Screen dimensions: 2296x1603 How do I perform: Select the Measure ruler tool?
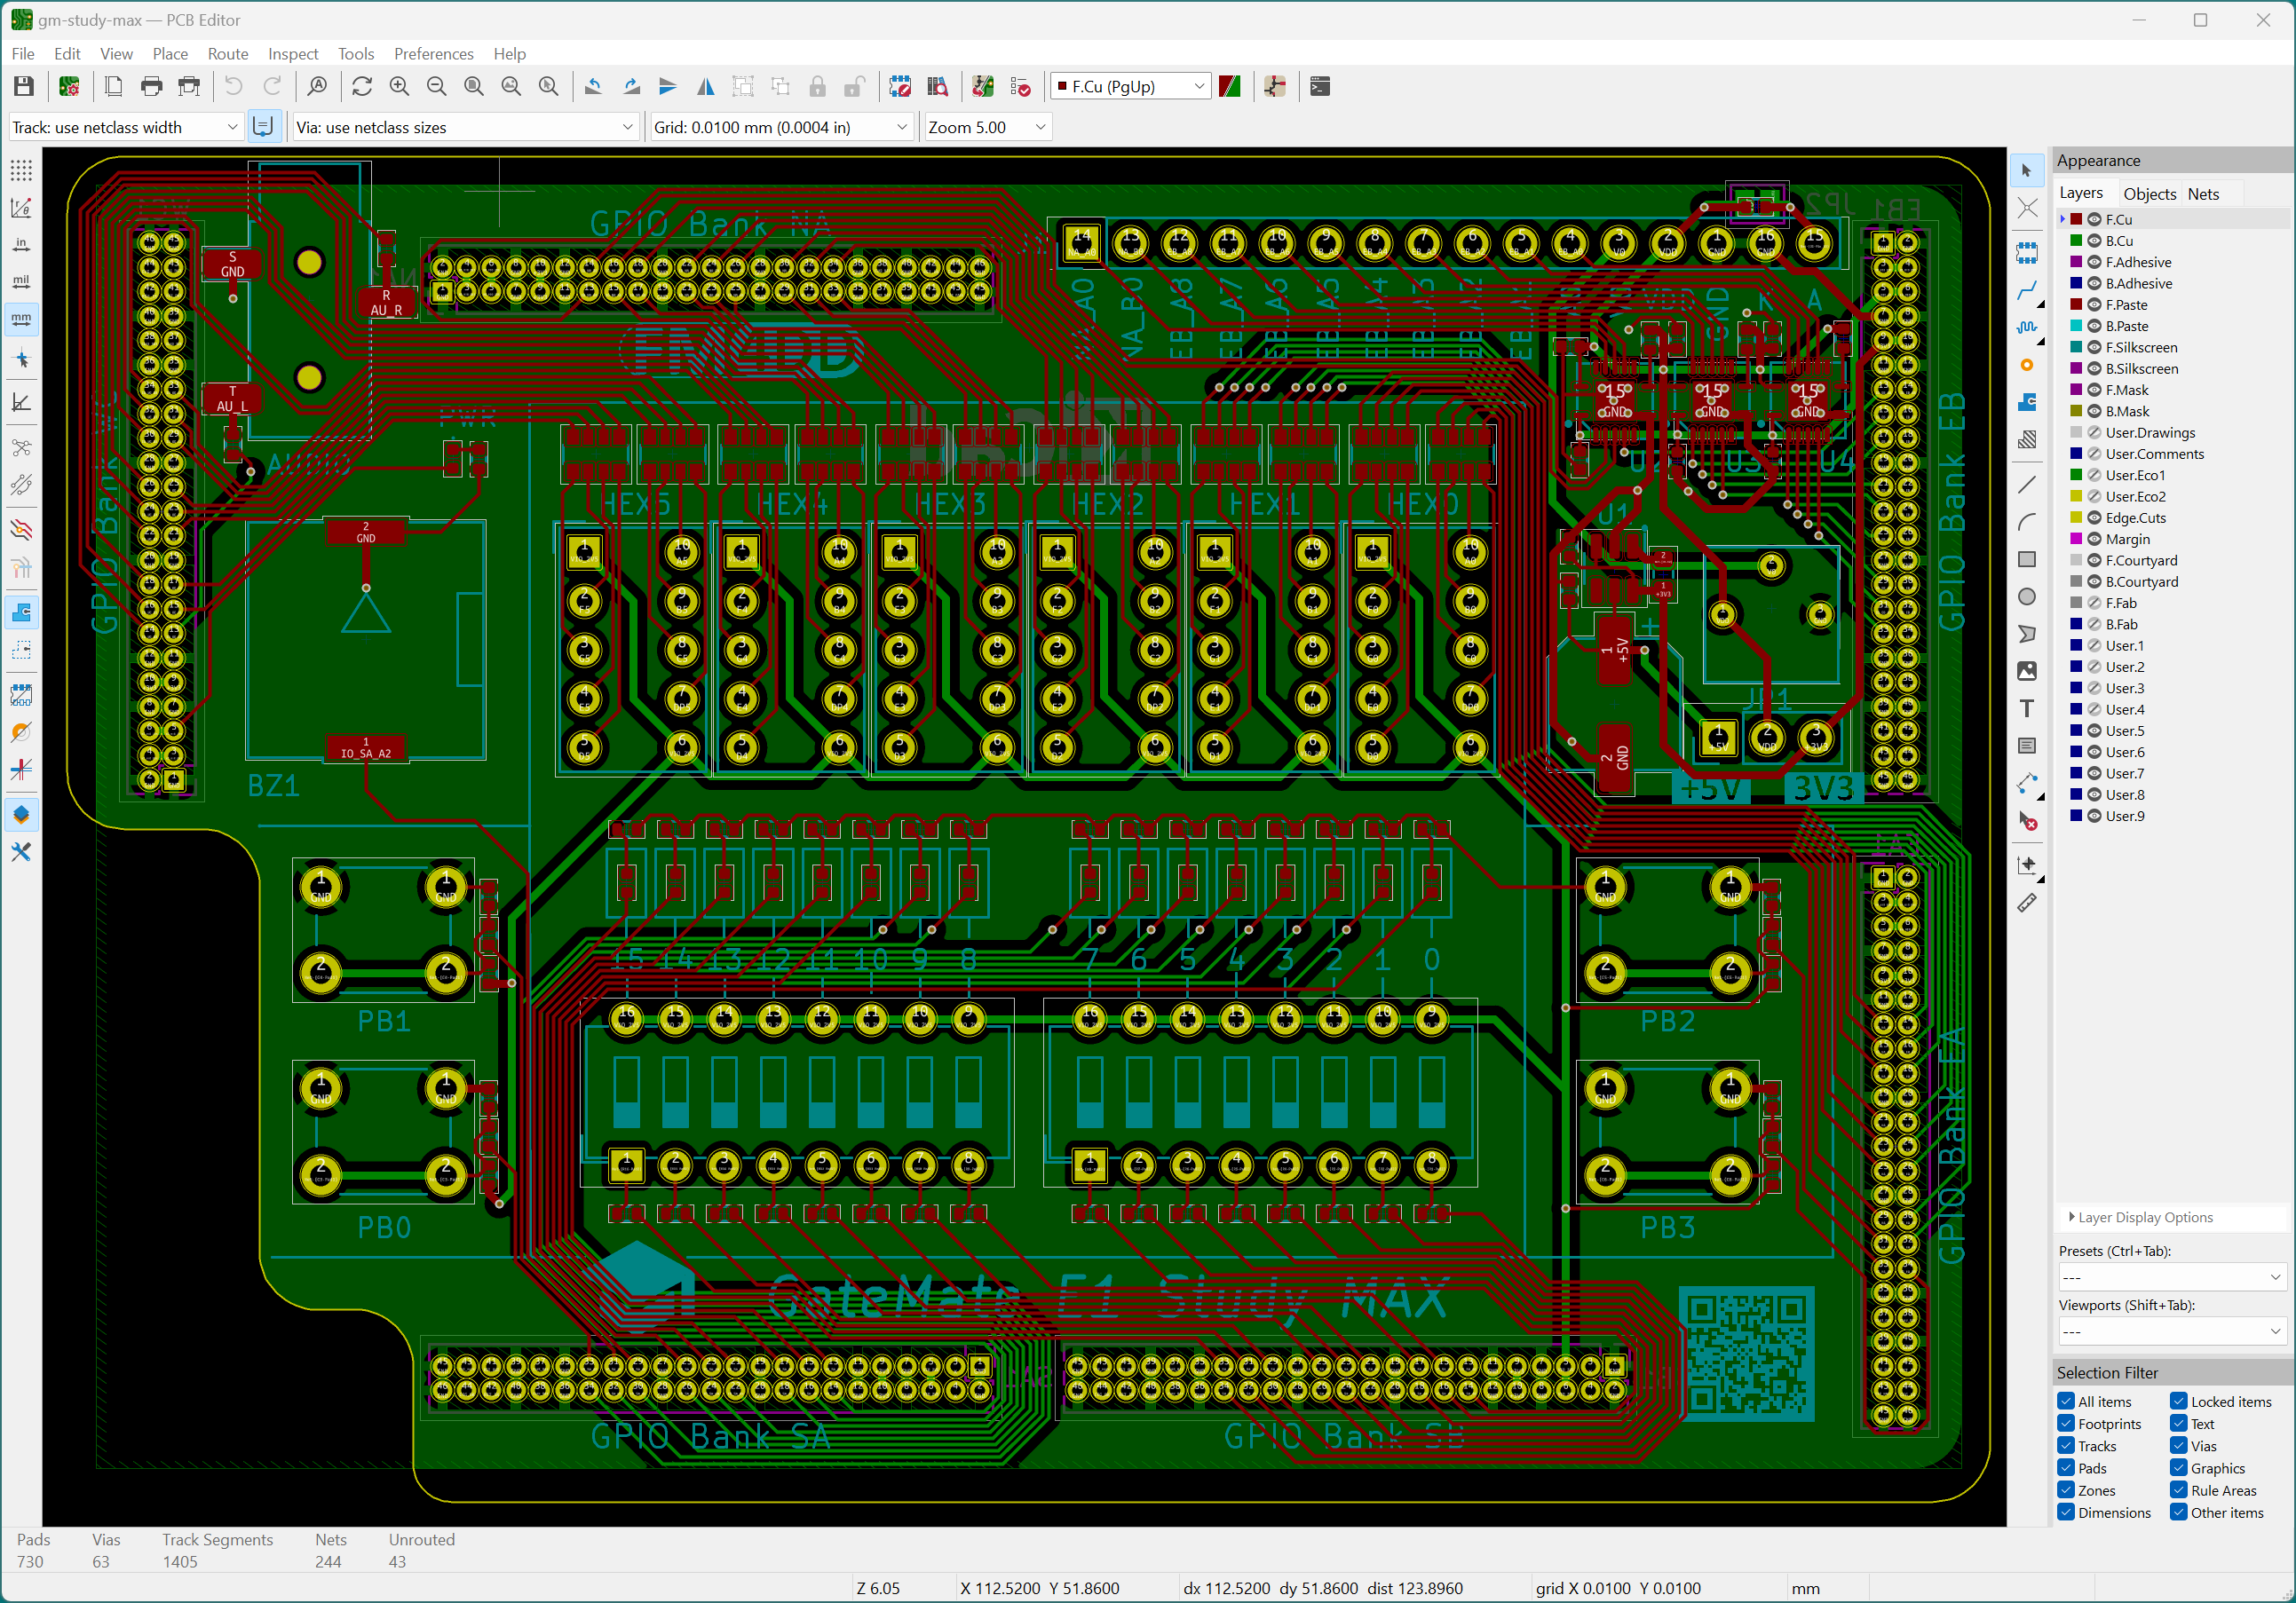coord(2026,903)
